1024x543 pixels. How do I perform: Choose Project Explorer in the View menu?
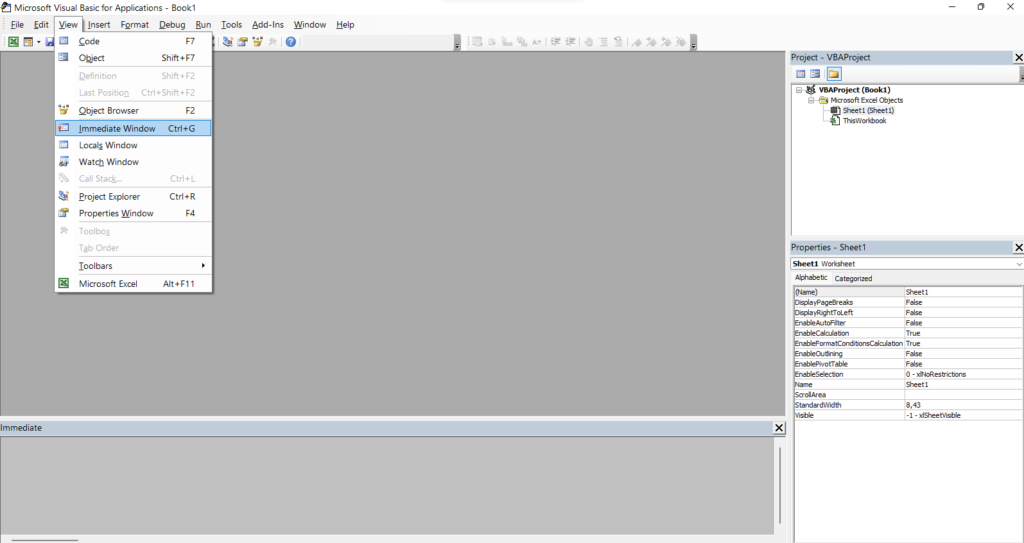coord(133,197)
